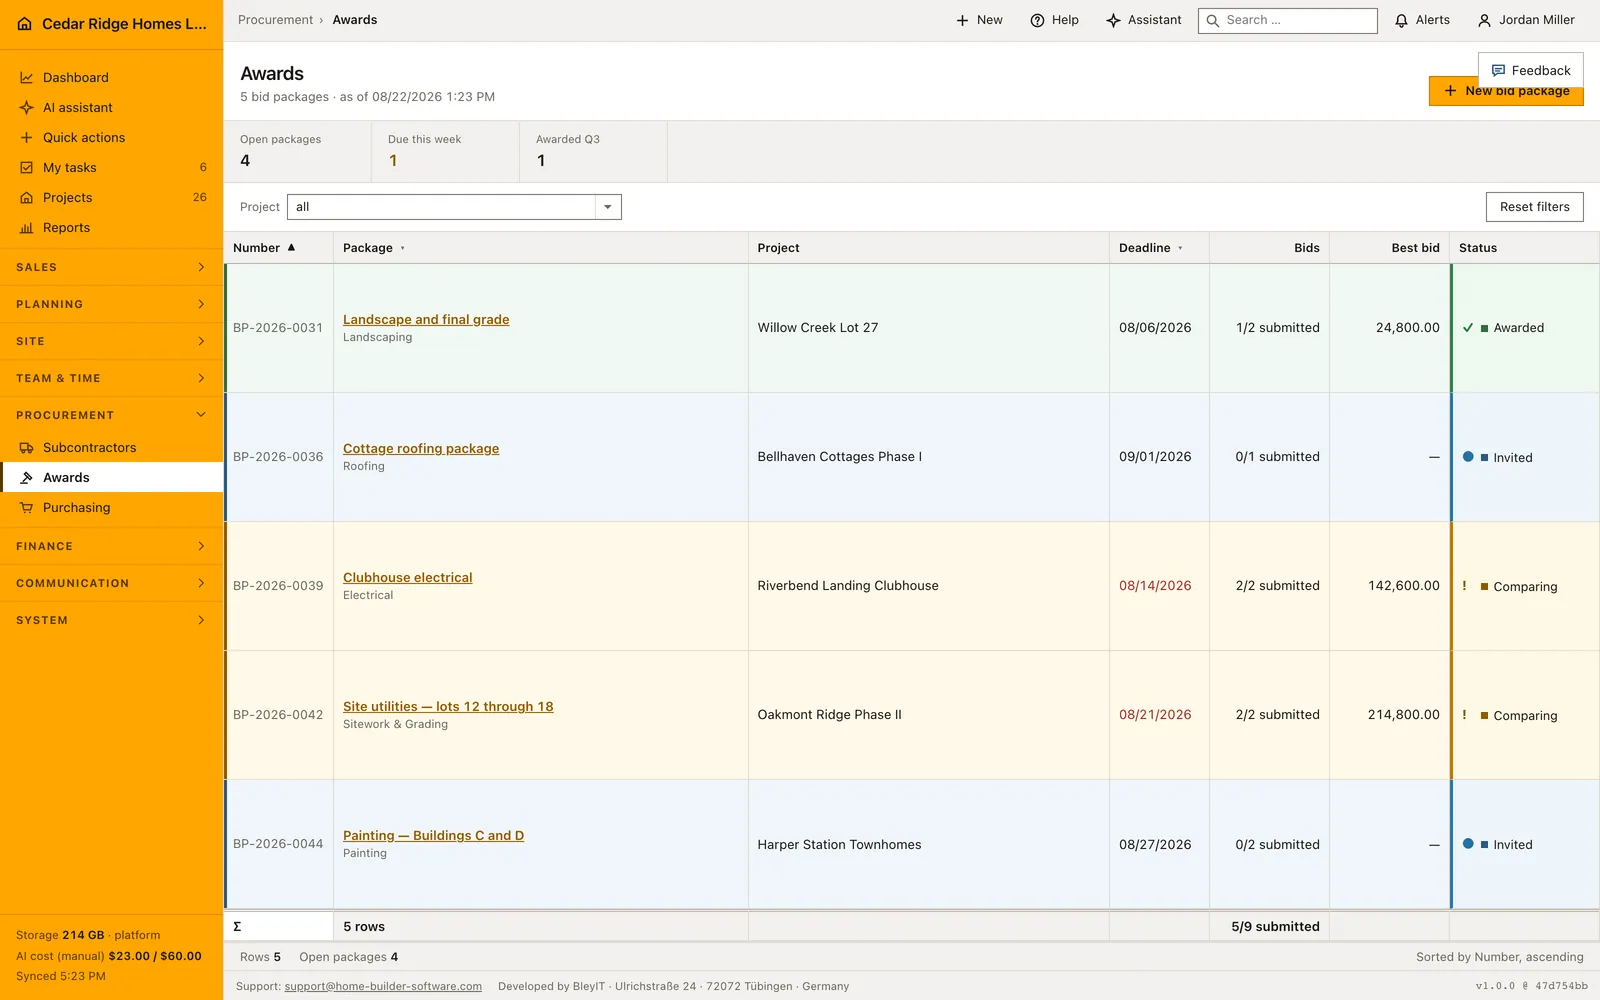The height and width of the screenshot is (1000, 1600).
Task: Expand the PLANNING section
Action: click(111, 304)
